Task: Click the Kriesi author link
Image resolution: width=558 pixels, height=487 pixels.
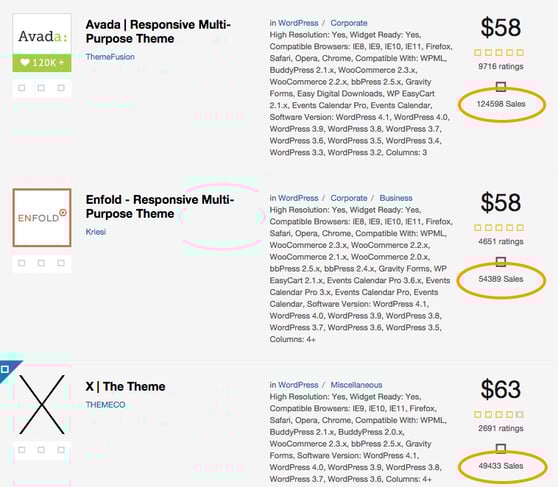Action: click(x=96, y=232)
